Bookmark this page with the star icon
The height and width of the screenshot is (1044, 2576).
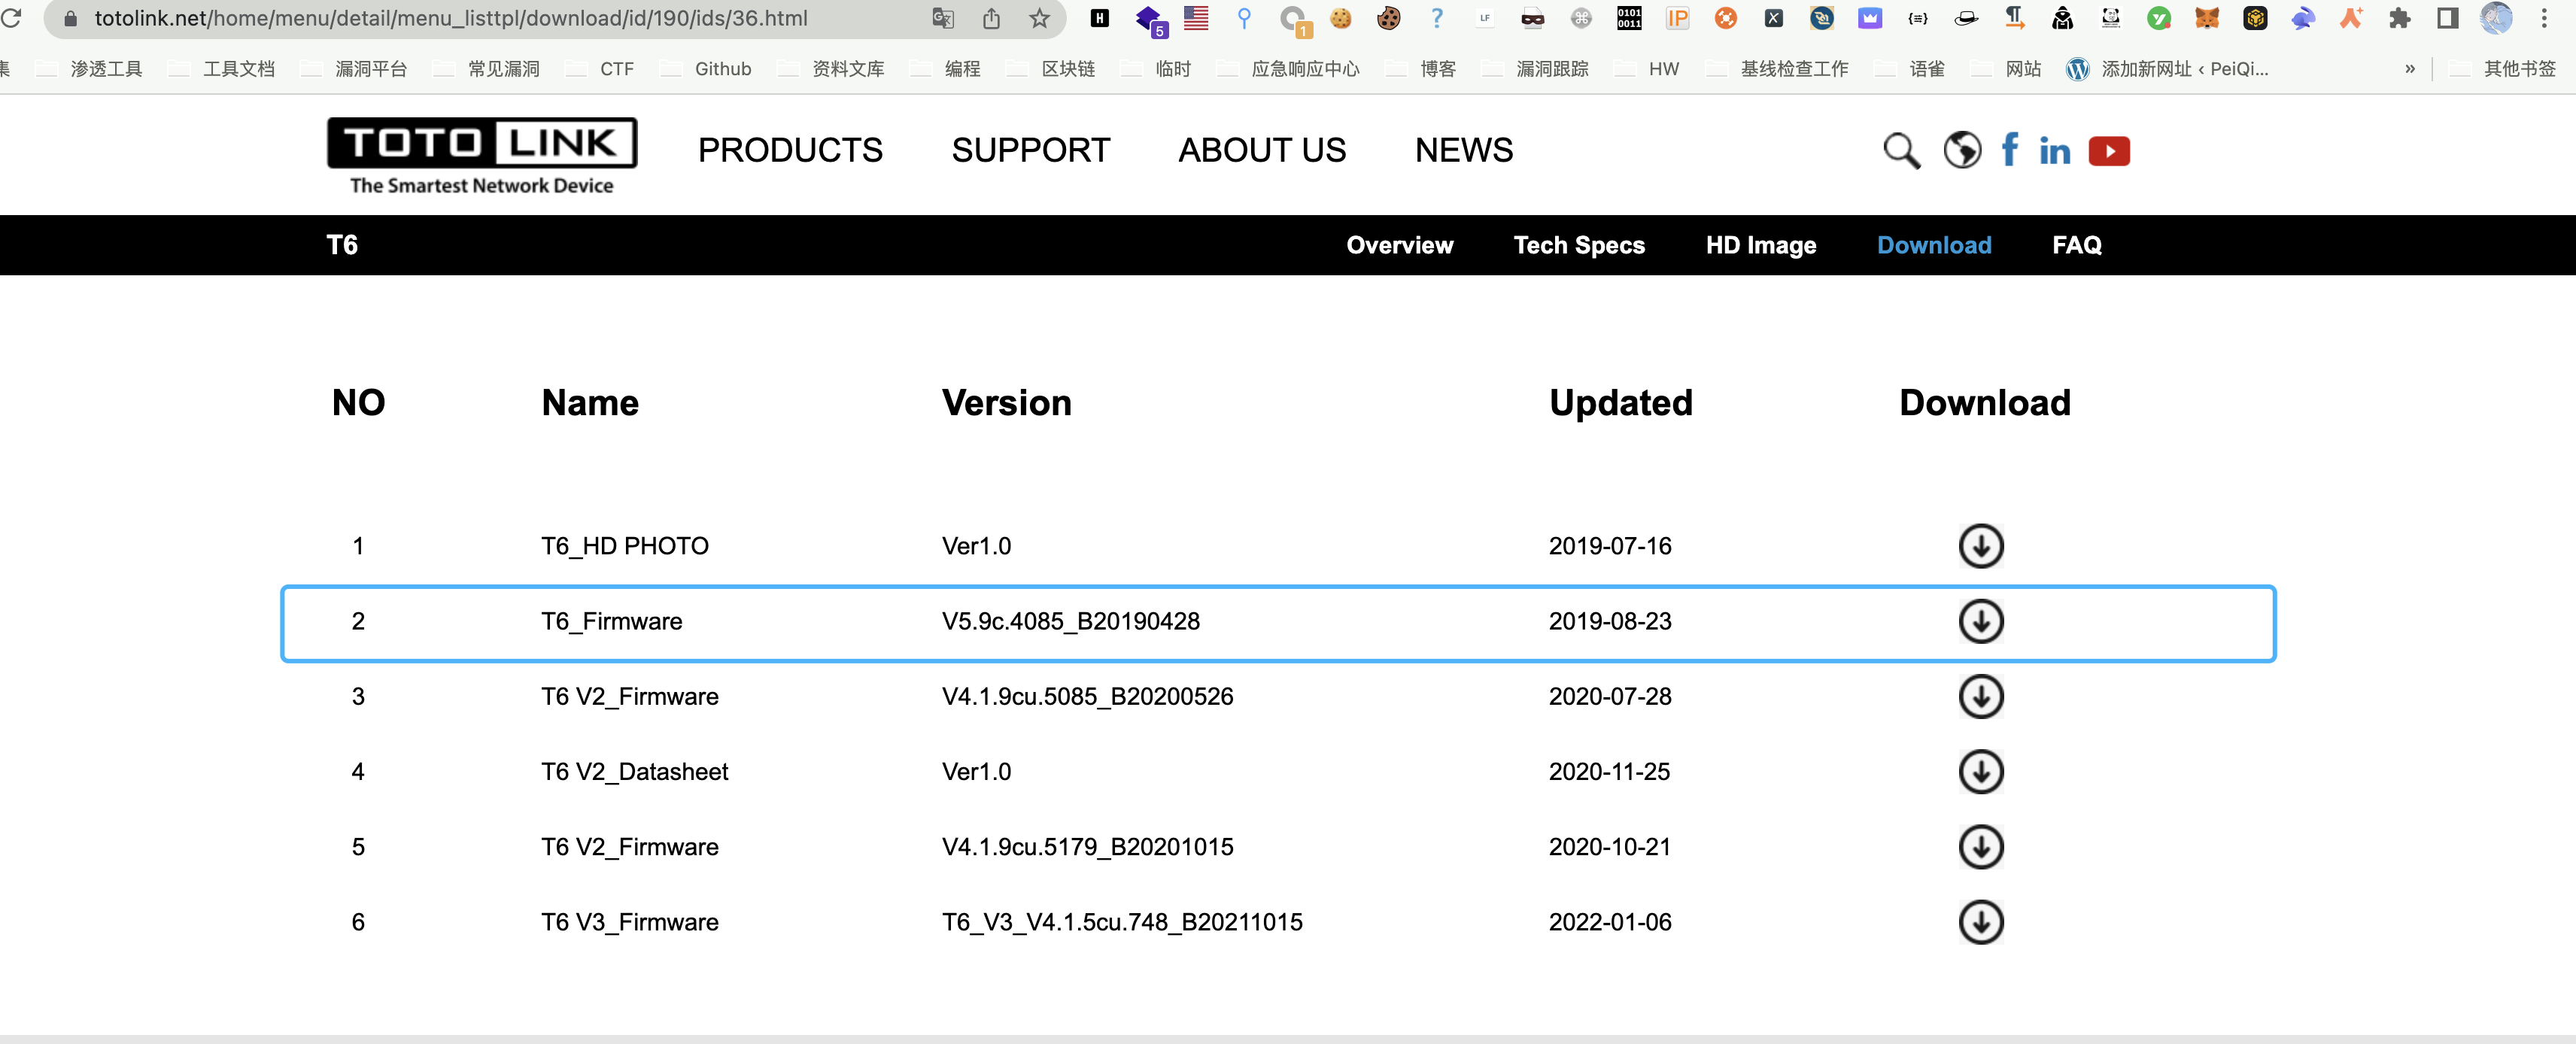(1040, 18)
